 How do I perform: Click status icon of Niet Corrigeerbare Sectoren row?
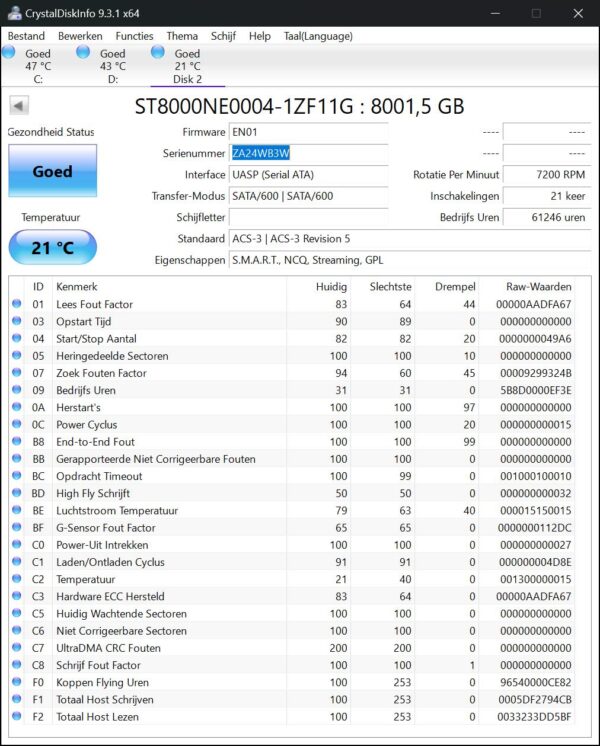pos(17,630)
